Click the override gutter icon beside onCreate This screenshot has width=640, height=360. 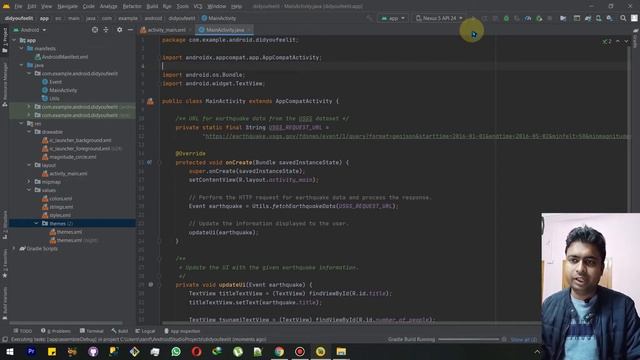tap(150, 162)
